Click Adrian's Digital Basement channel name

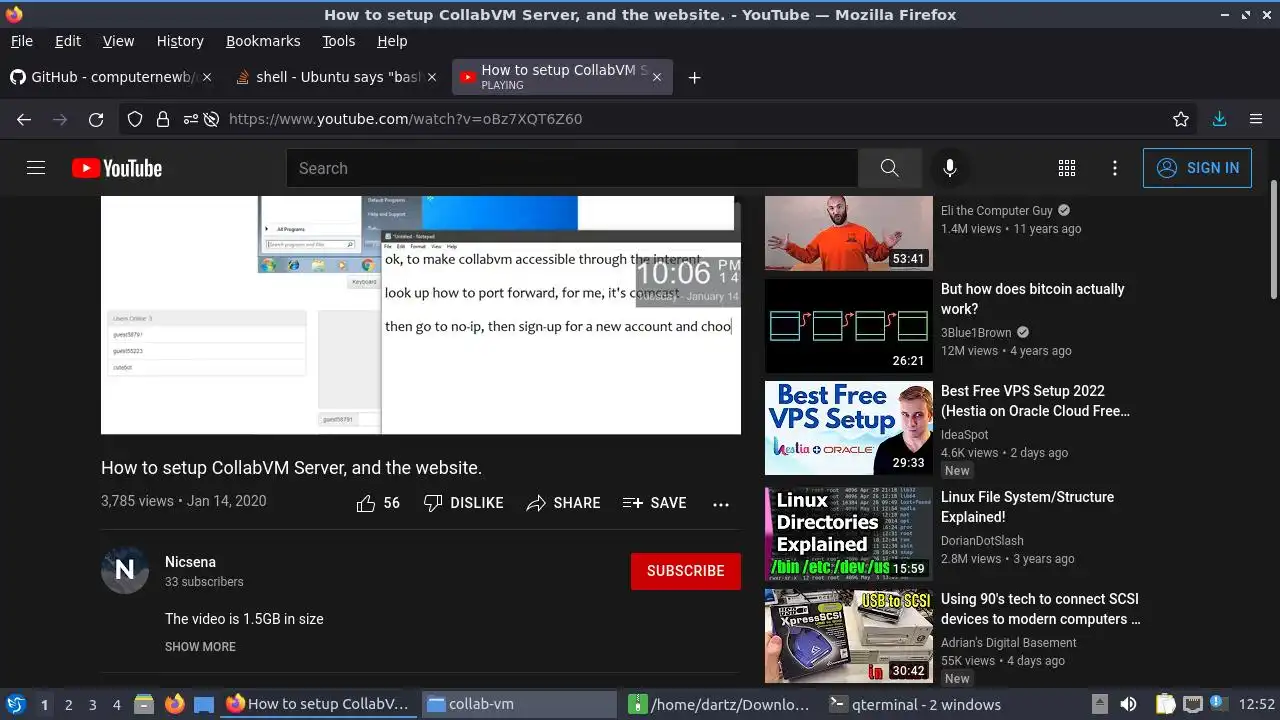1008,643
